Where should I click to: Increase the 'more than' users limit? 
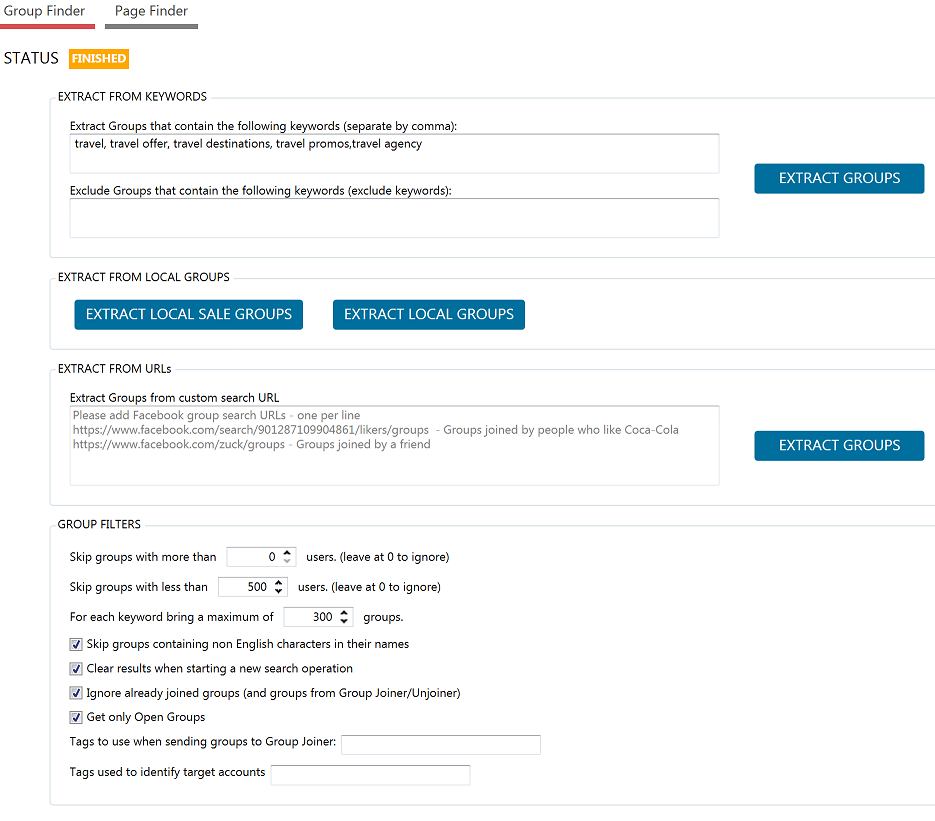288,552
